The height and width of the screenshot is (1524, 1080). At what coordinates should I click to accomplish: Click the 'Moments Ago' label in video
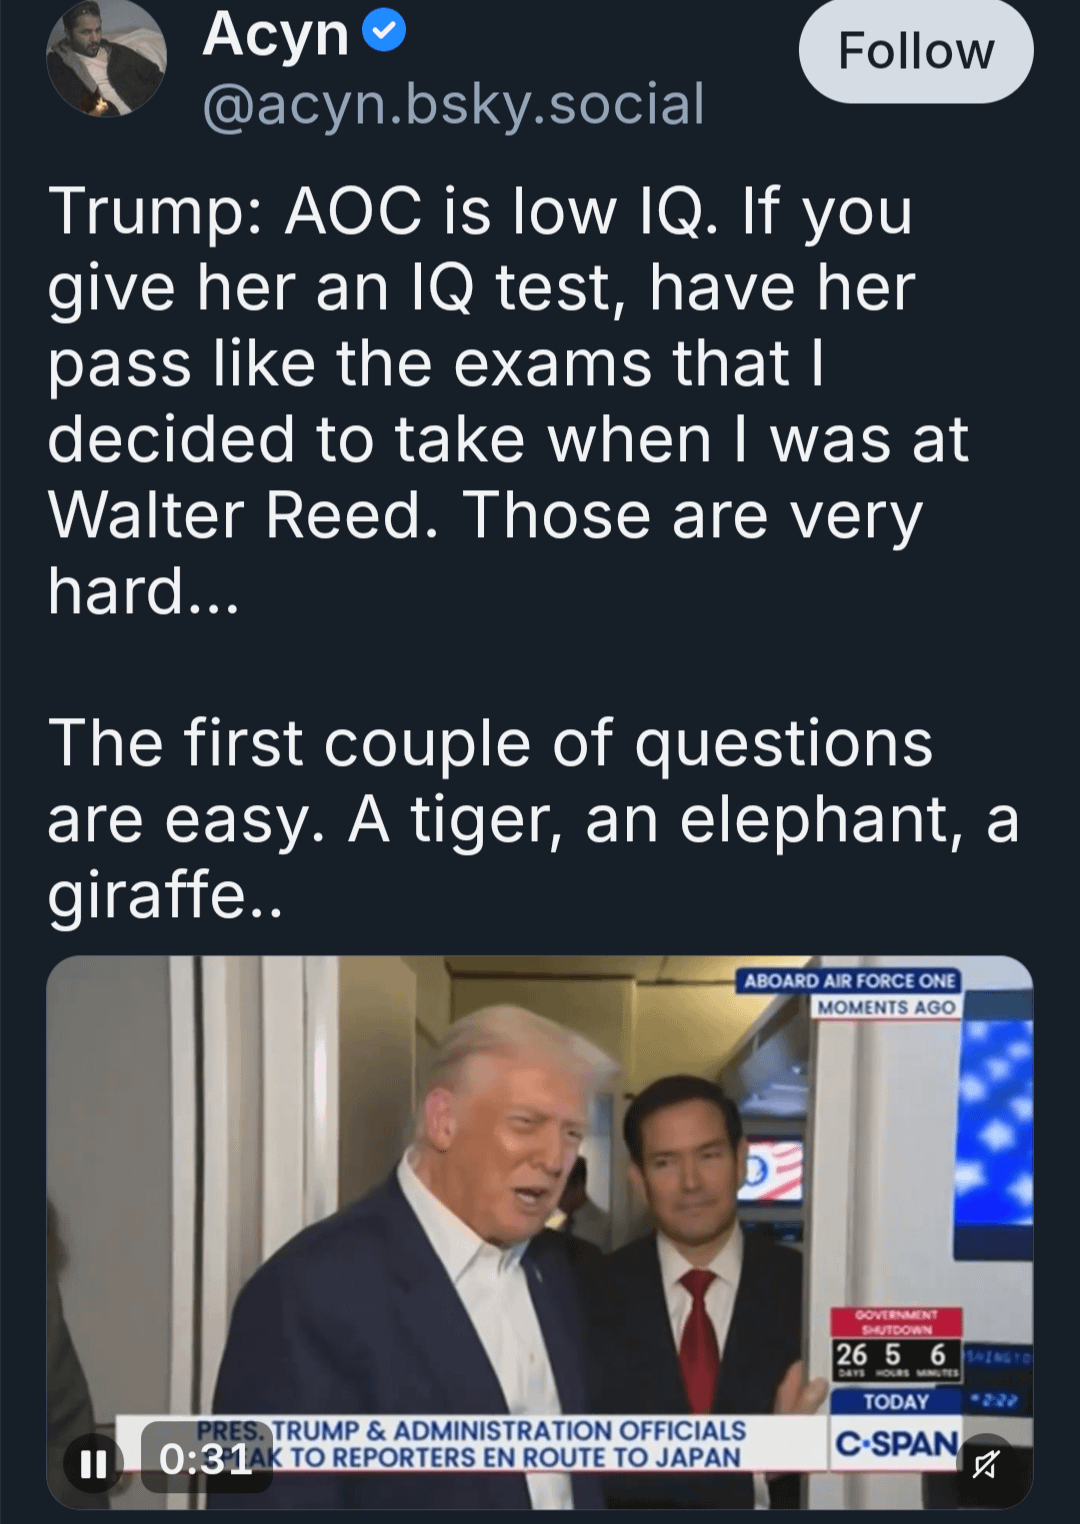(x=886, y=1007)
